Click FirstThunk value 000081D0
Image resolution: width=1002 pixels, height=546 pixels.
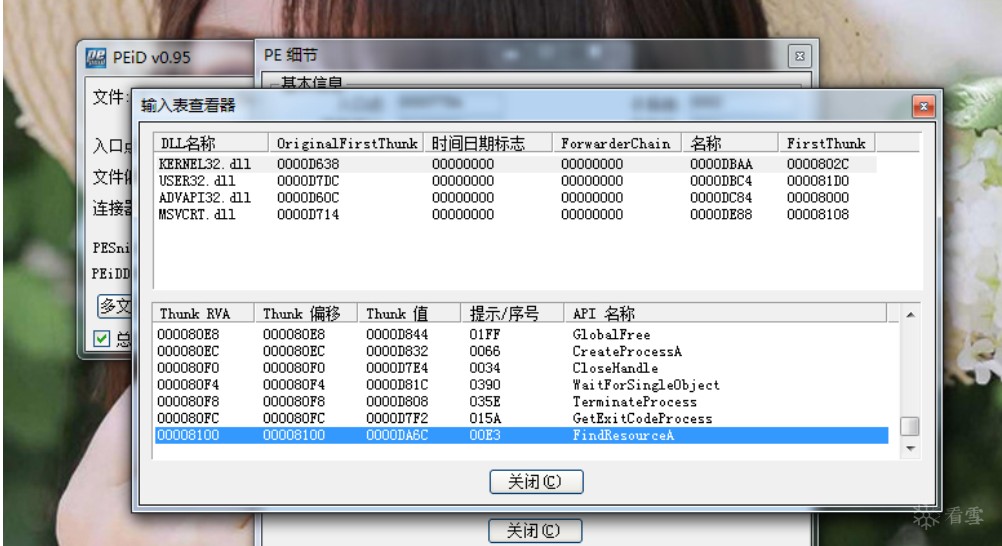tap(818, 181)
